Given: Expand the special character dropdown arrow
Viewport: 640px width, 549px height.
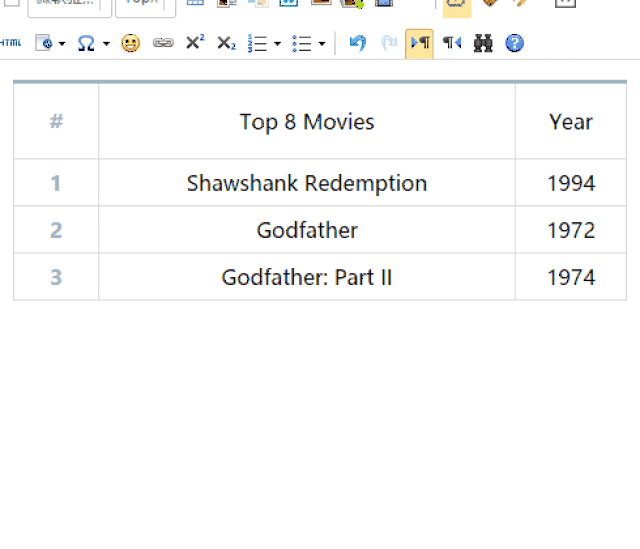Looking at the screenshot, I should 106,44.
